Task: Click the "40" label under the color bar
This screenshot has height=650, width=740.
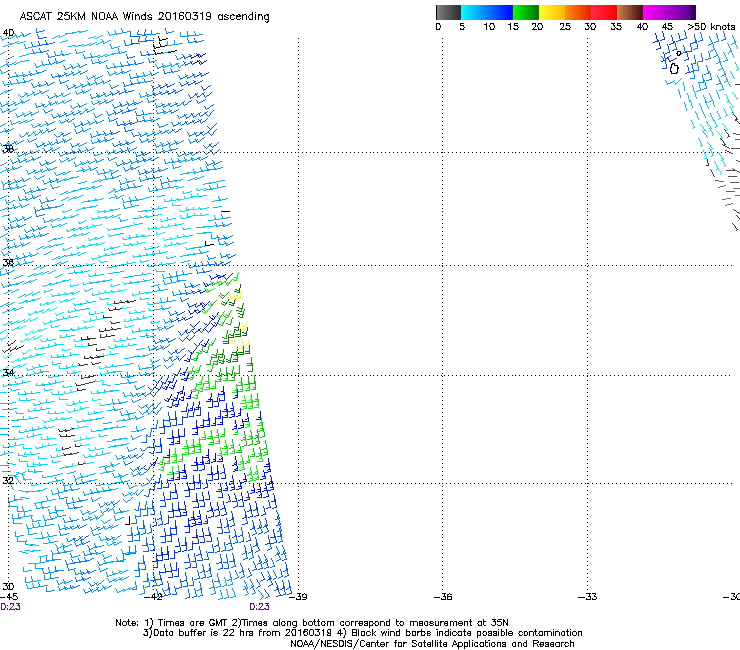Action: [x=642, y=27]
